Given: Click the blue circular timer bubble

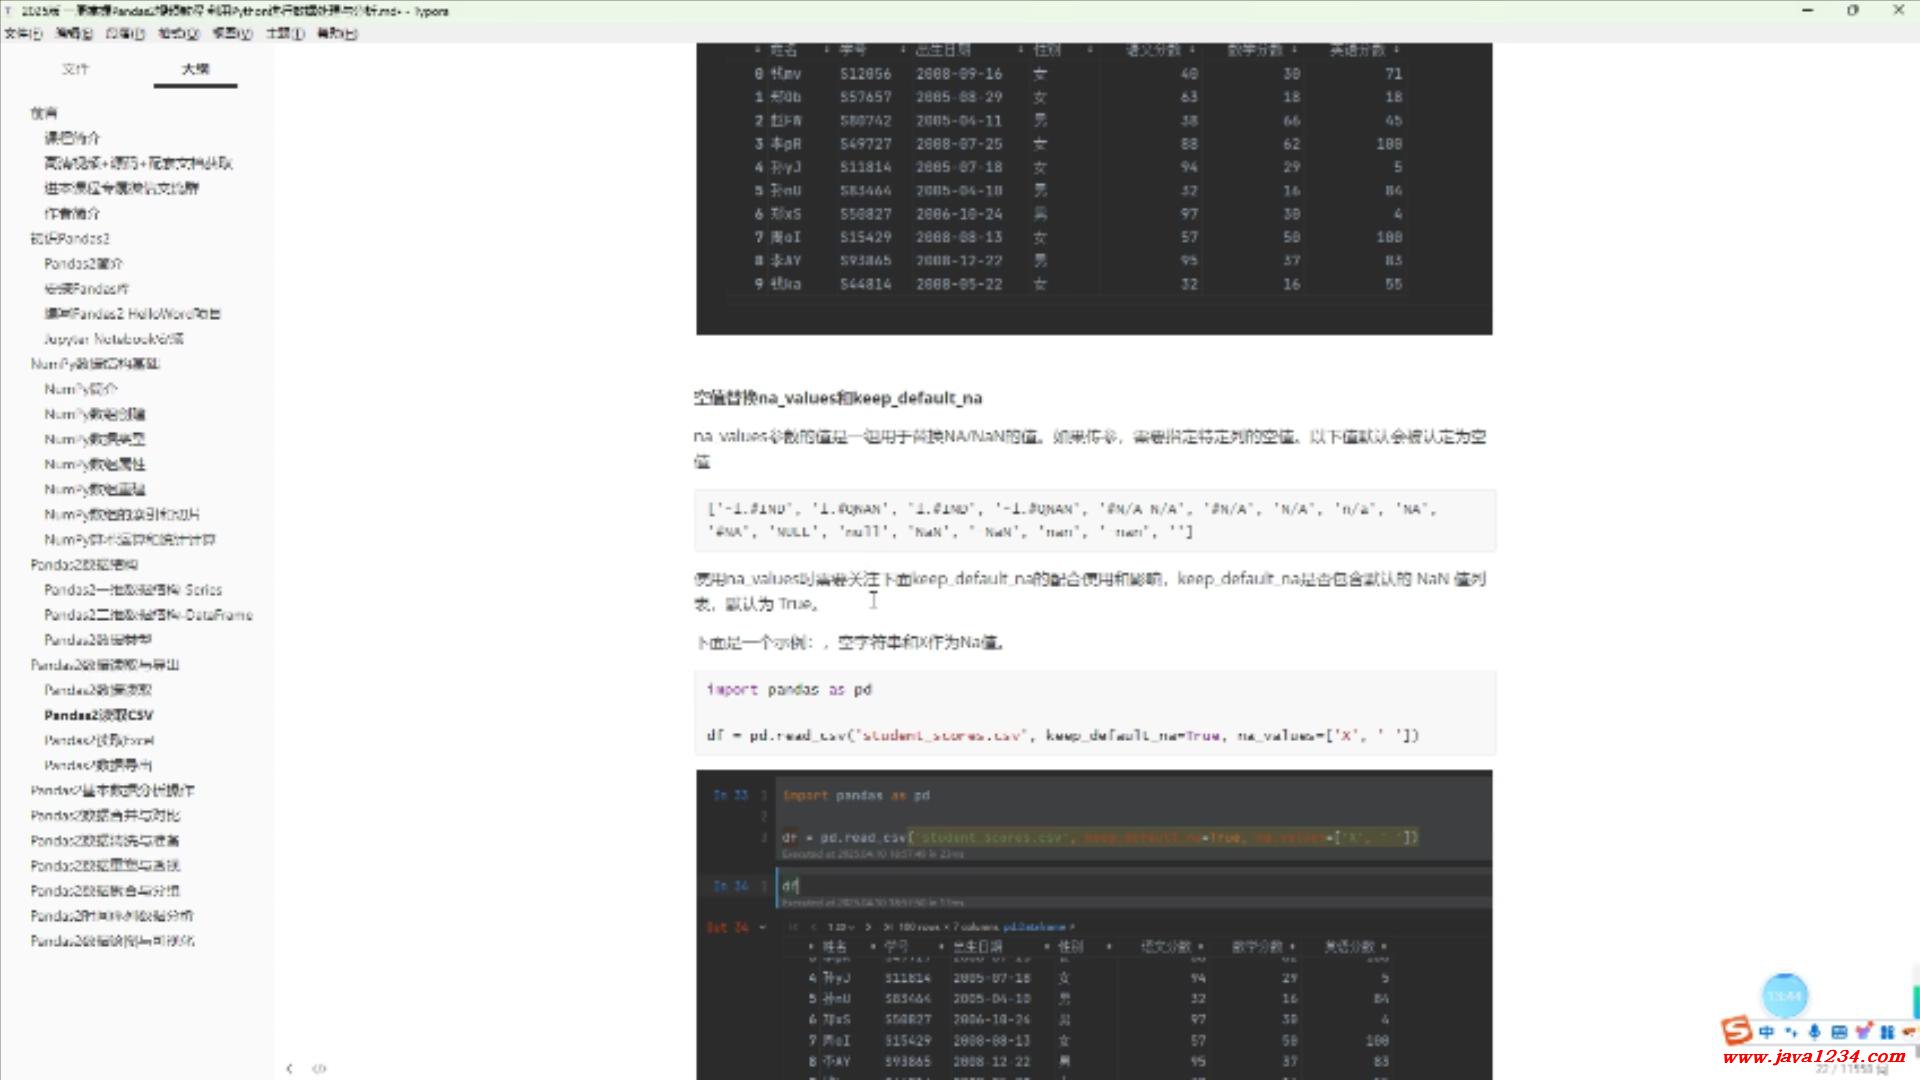Looking at the screenshot, I should 1785,996.
